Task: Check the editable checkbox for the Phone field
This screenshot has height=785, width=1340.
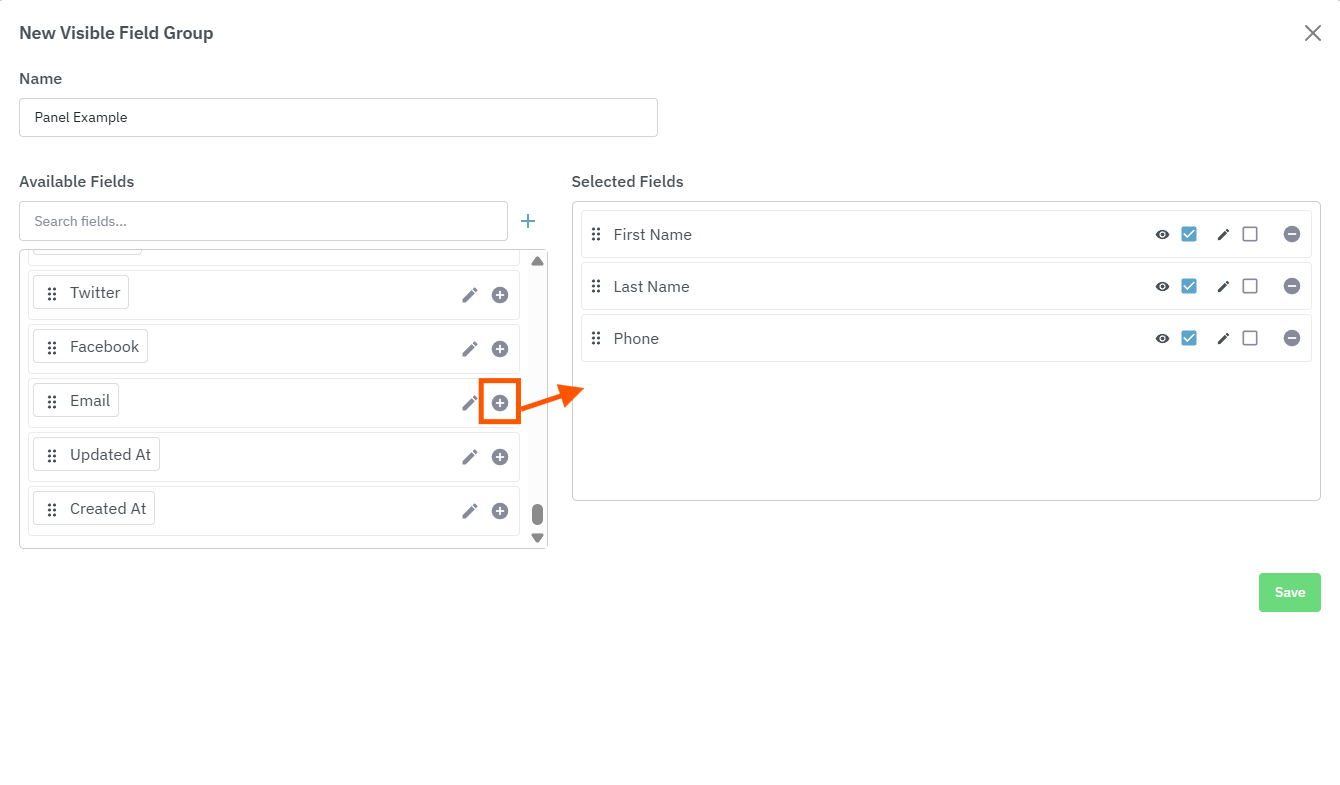Action: 1250,338
